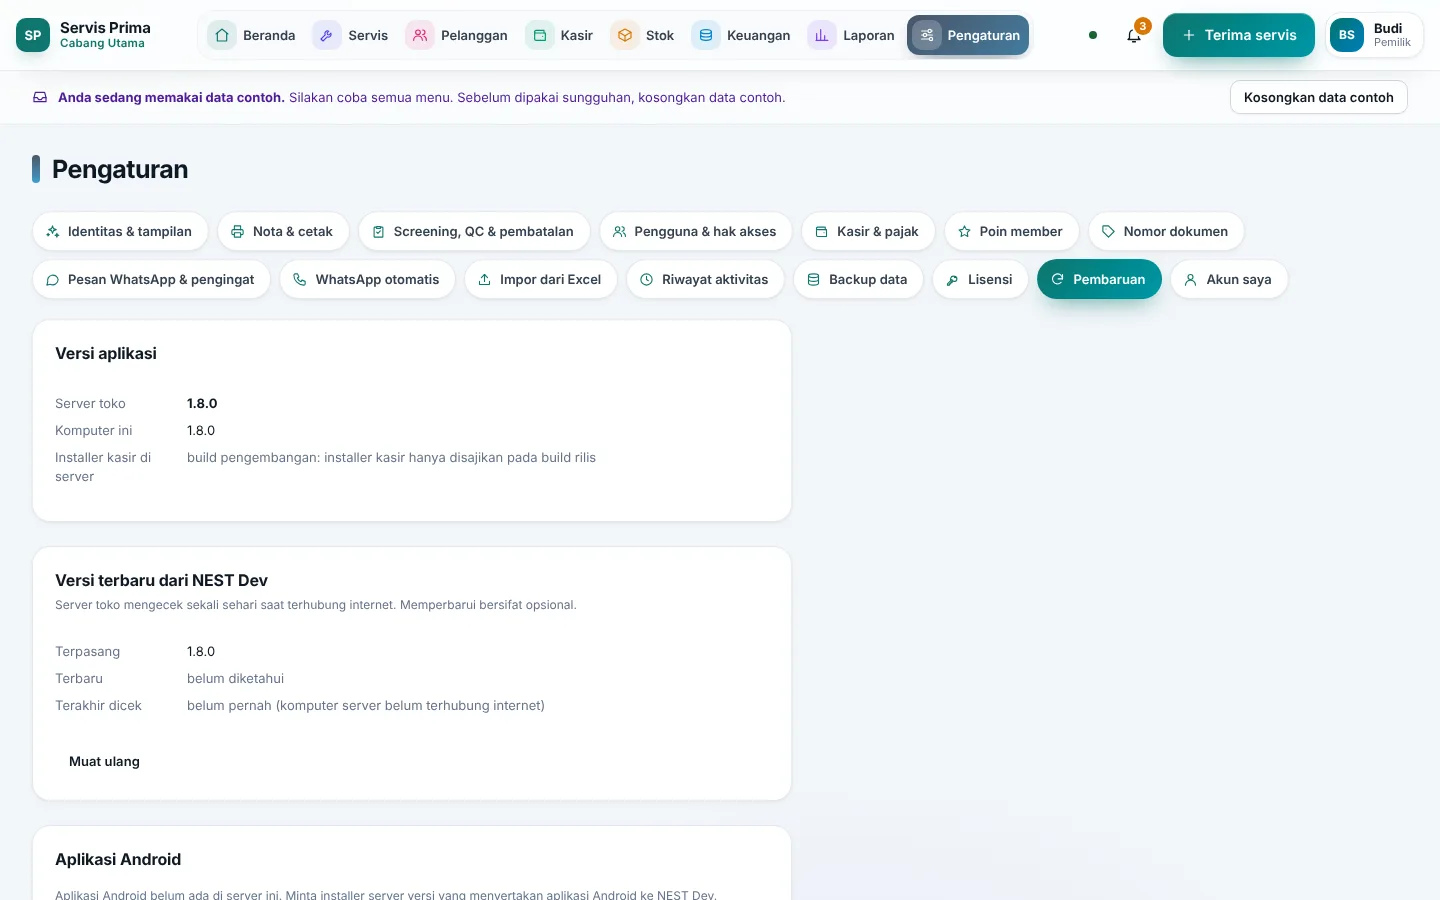The width and height of the screenshot is (1440, 900).
Task: Select Kasir & pajak tab
Action: point(868,231)
